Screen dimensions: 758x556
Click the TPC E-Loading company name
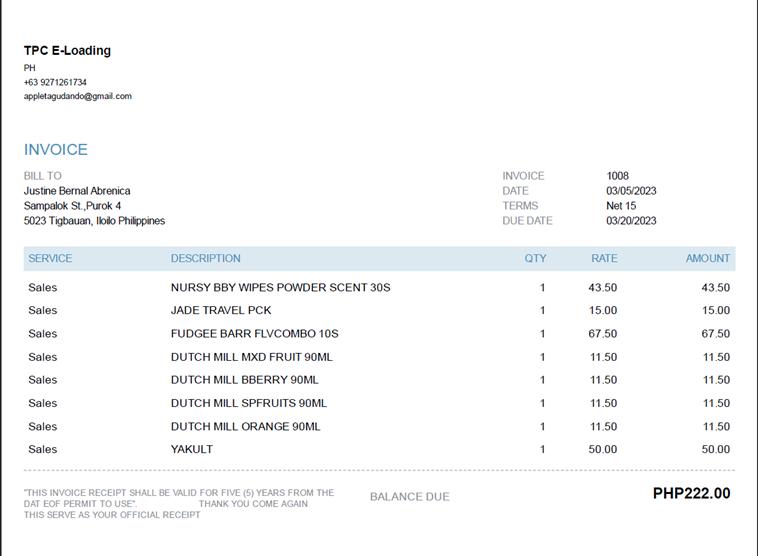tap(67, 51)
